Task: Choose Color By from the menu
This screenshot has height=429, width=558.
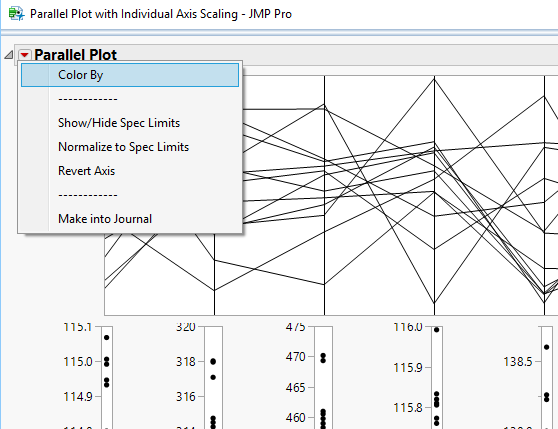Action: click(130, 75)
